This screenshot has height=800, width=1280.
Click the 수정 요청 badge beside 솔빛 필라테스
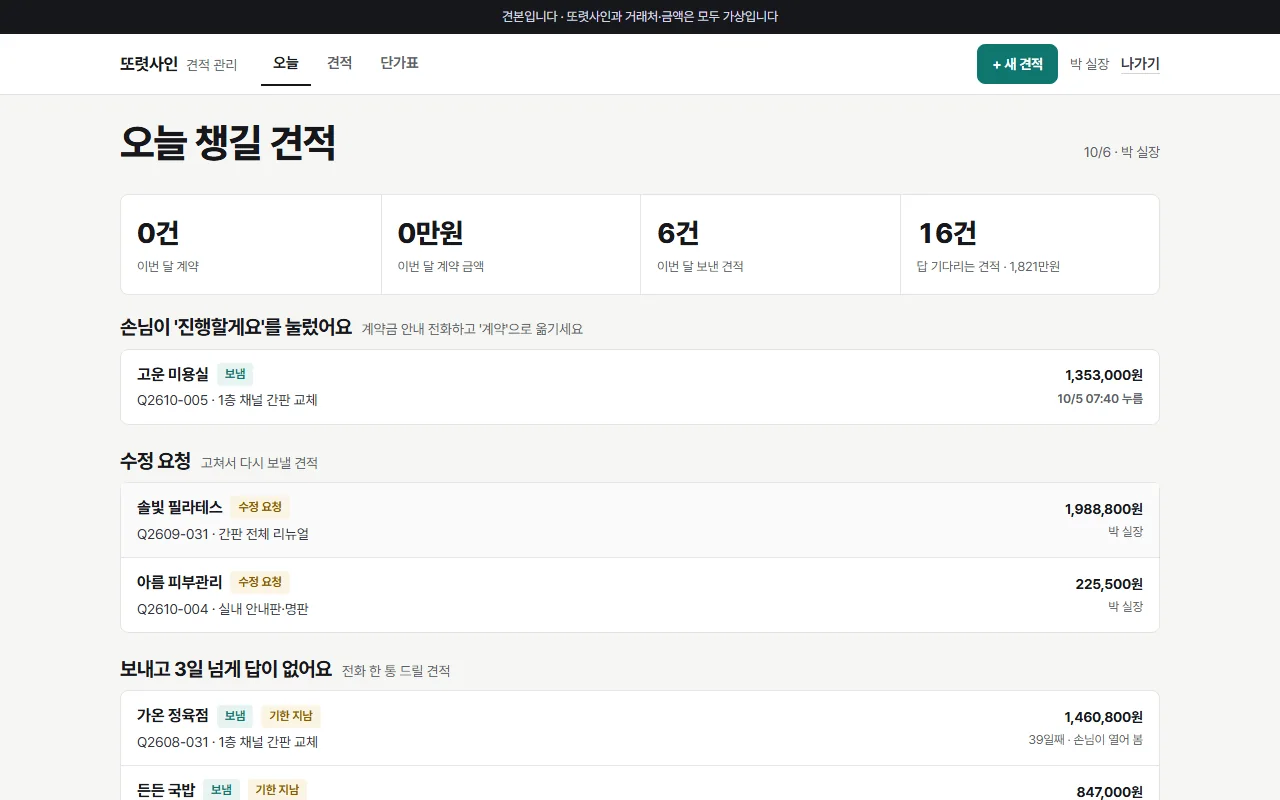[x=260, y=507]
